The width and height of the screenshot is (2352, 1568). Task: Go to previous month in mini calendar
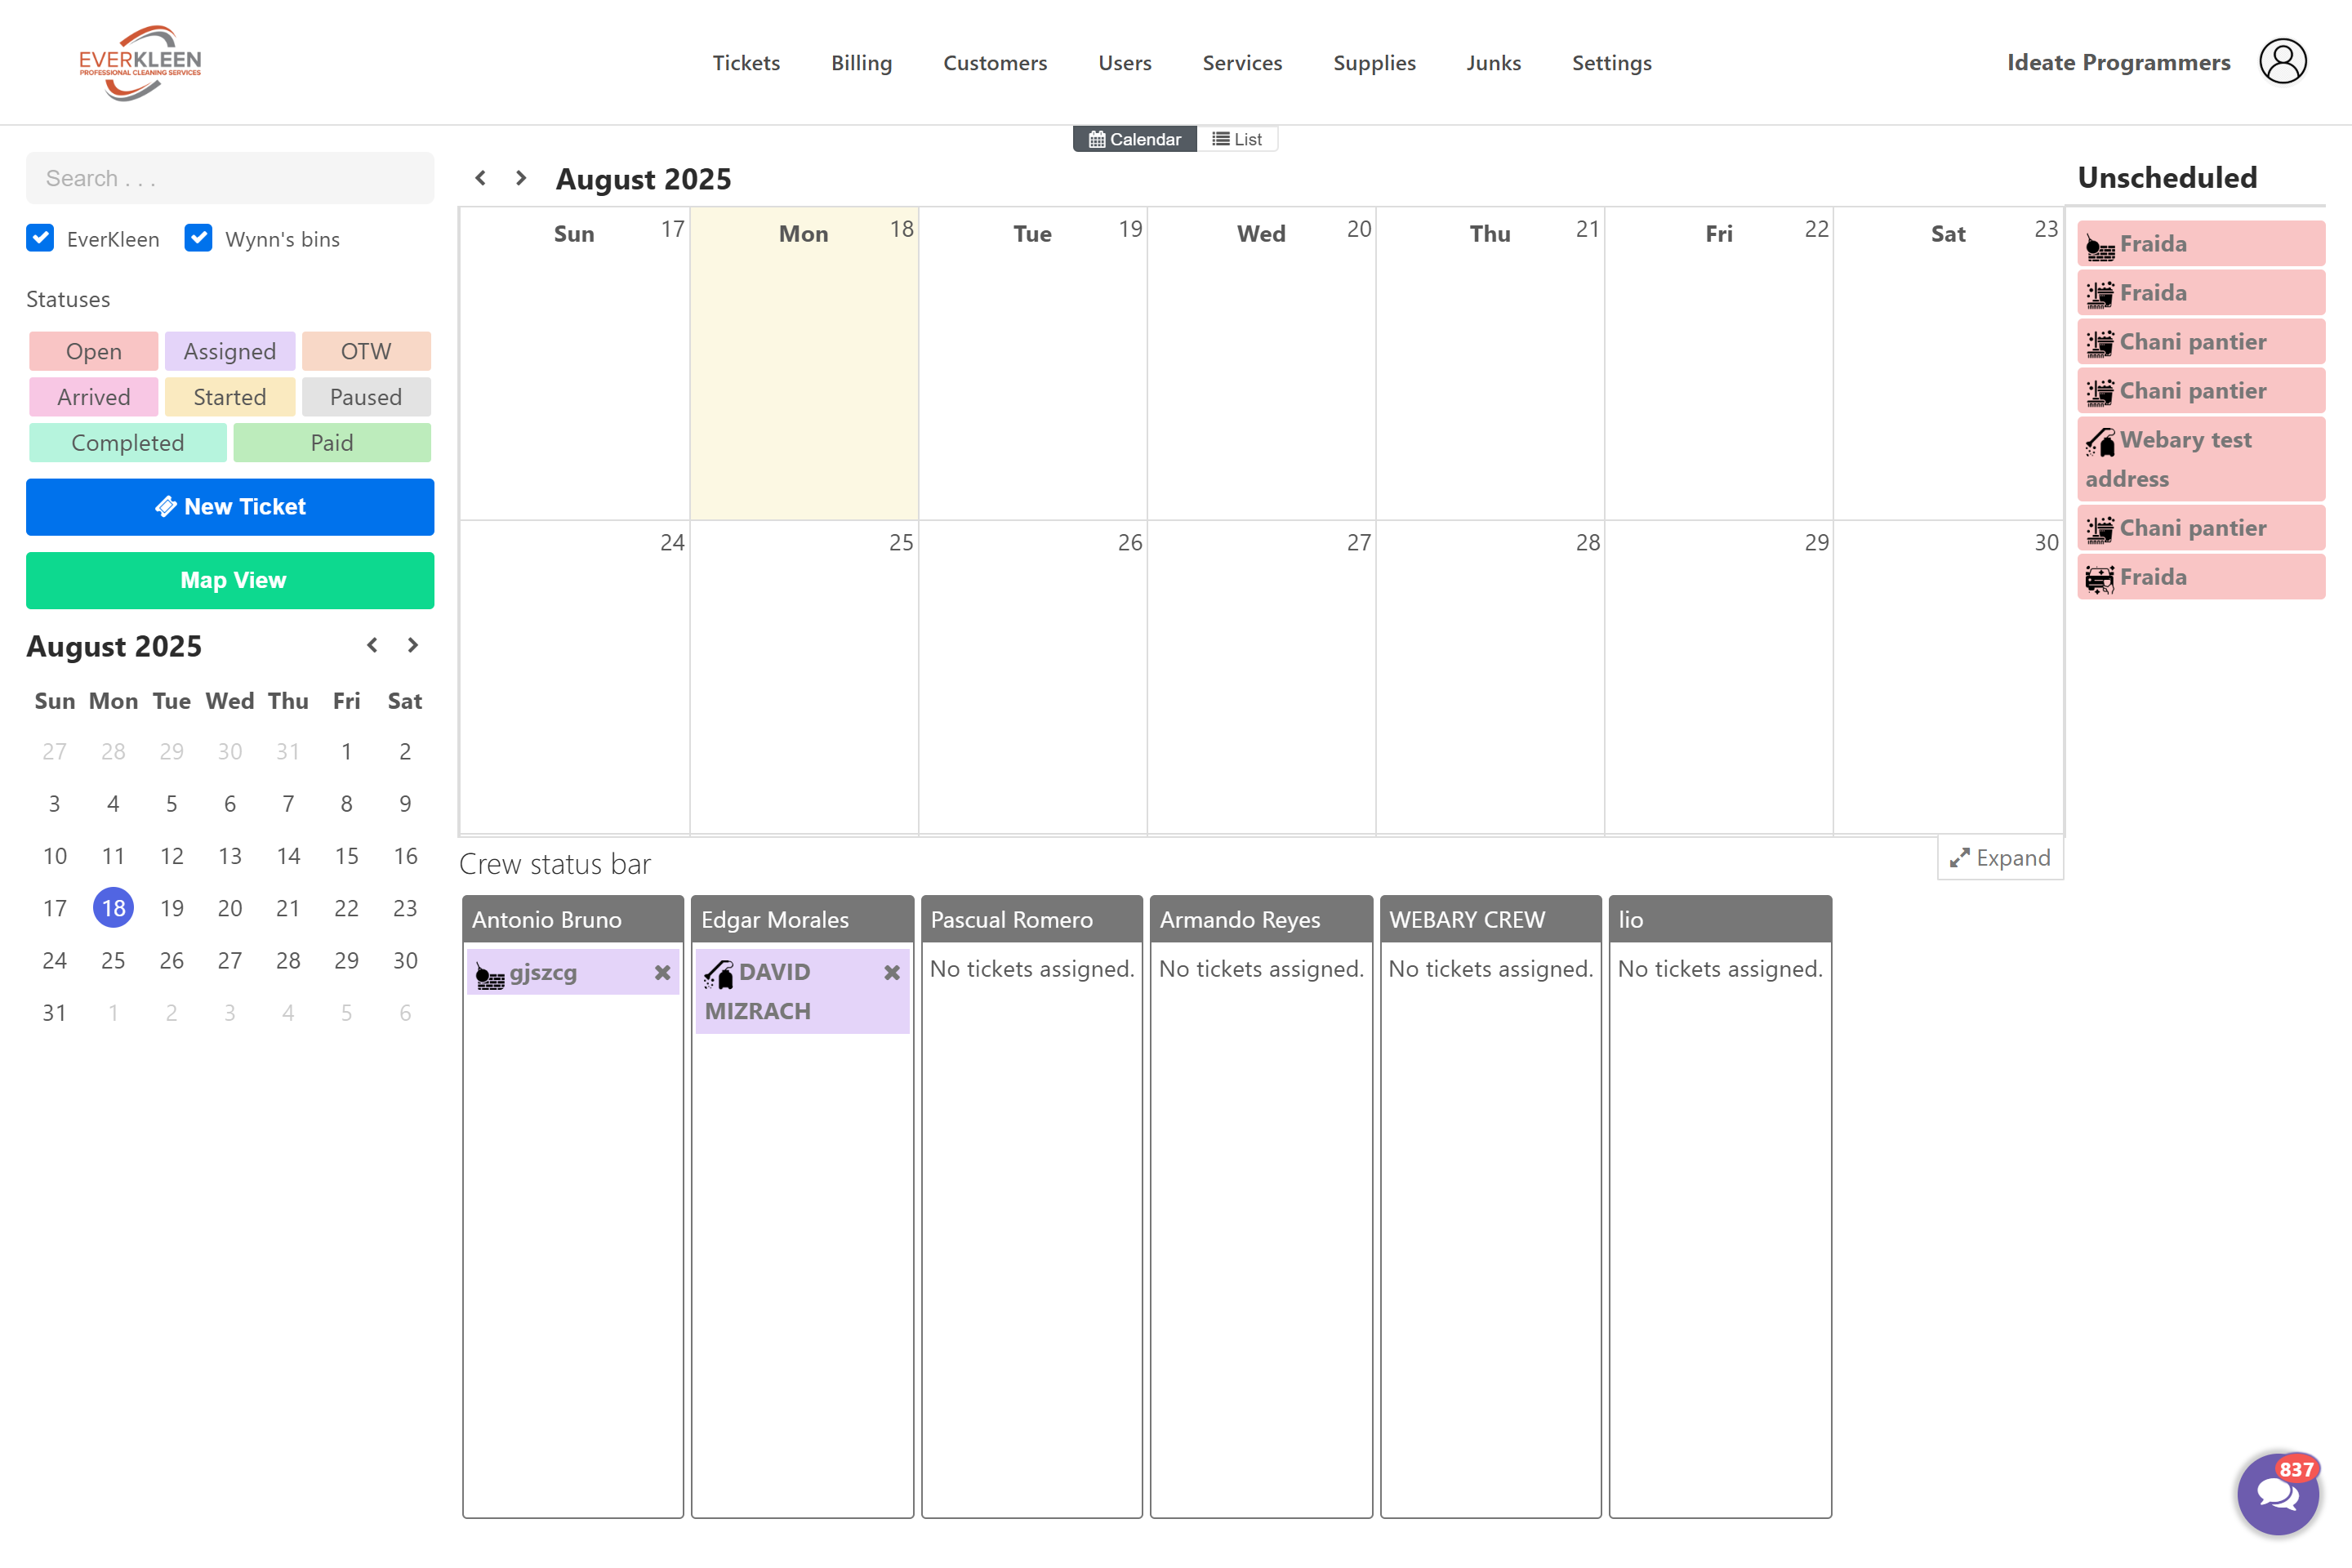click(372, 645)
